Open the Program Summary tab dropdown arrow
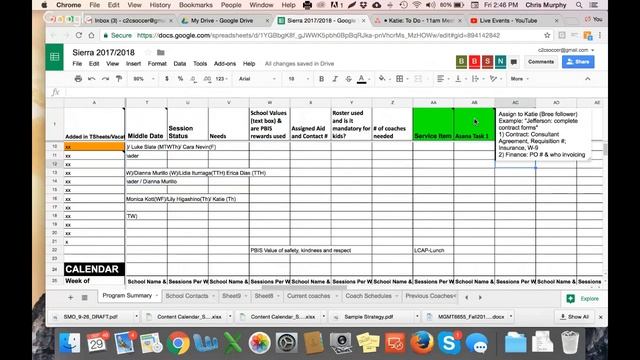This screenshot has height=360, width=640. [156, 296]
